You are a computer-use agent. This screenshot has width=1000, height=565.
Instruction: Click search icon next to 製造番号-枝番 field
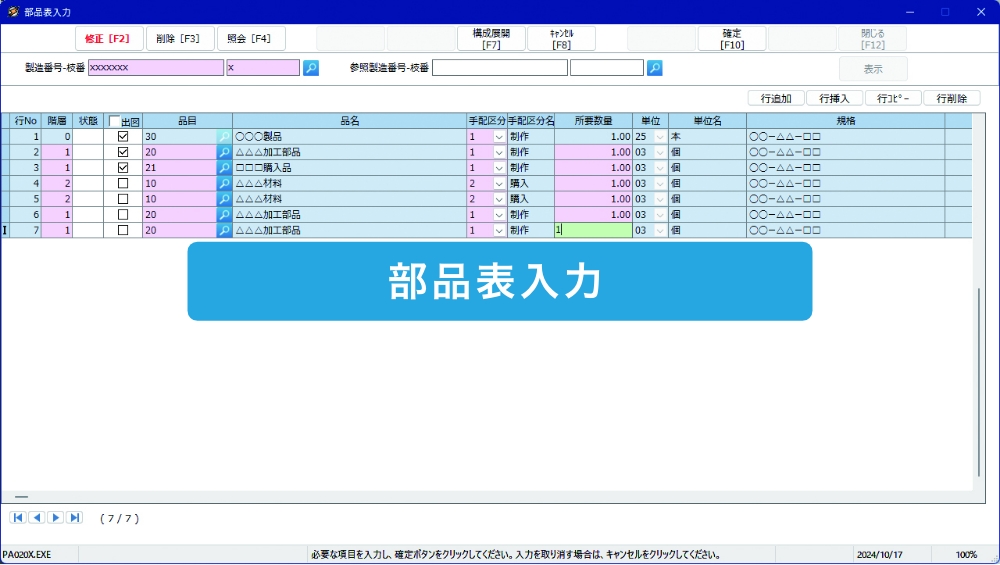[x=311, y=68]
